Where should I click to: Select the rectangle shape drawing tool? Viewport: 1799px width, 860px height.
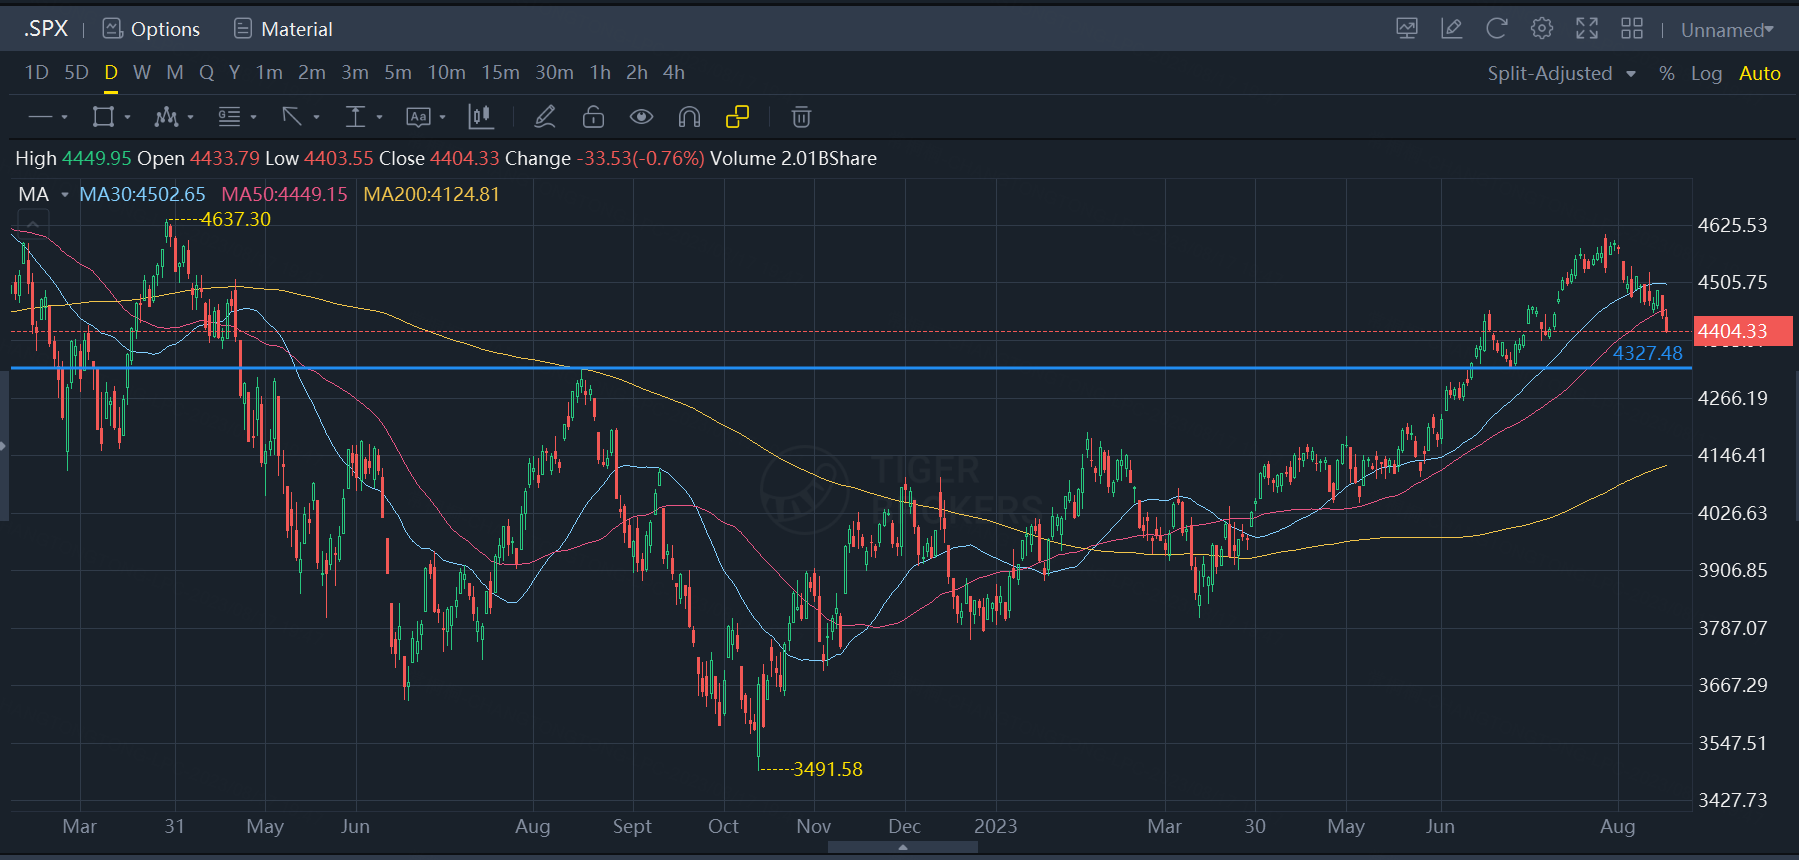click(103, 117)
